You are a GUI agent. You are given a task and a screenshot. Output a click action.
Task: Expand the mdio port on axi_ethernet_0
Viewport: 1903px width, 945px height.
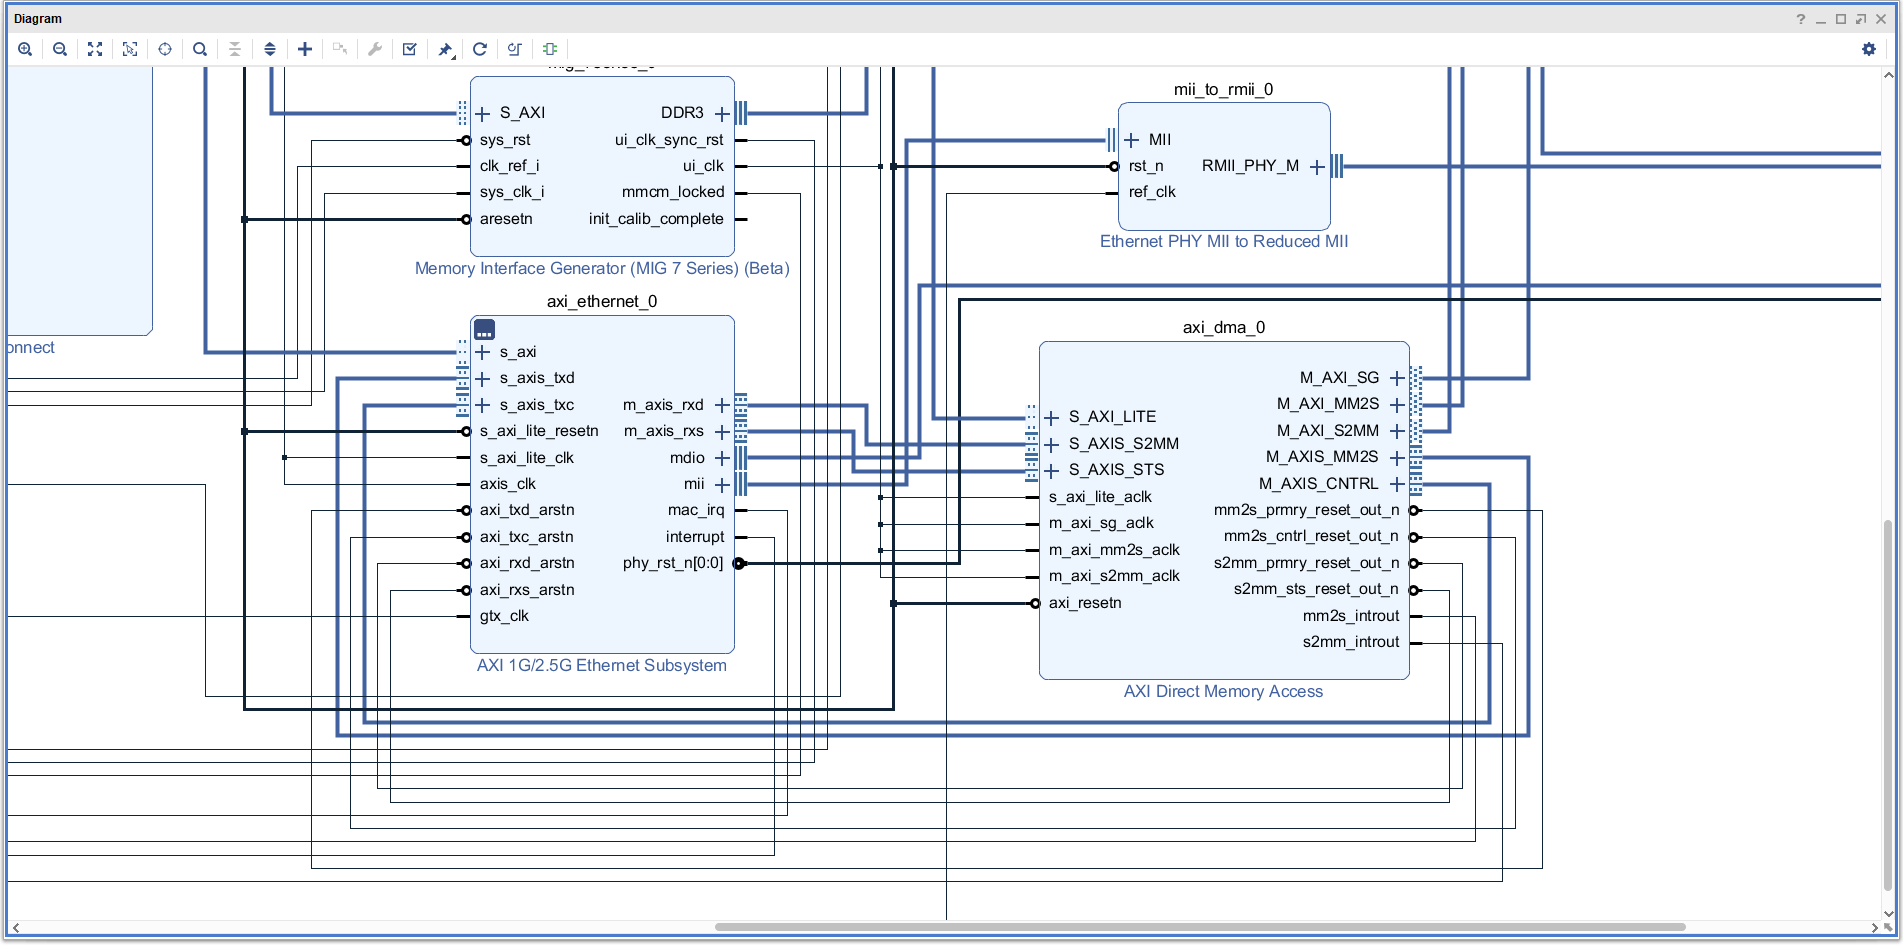pos(722,458)
